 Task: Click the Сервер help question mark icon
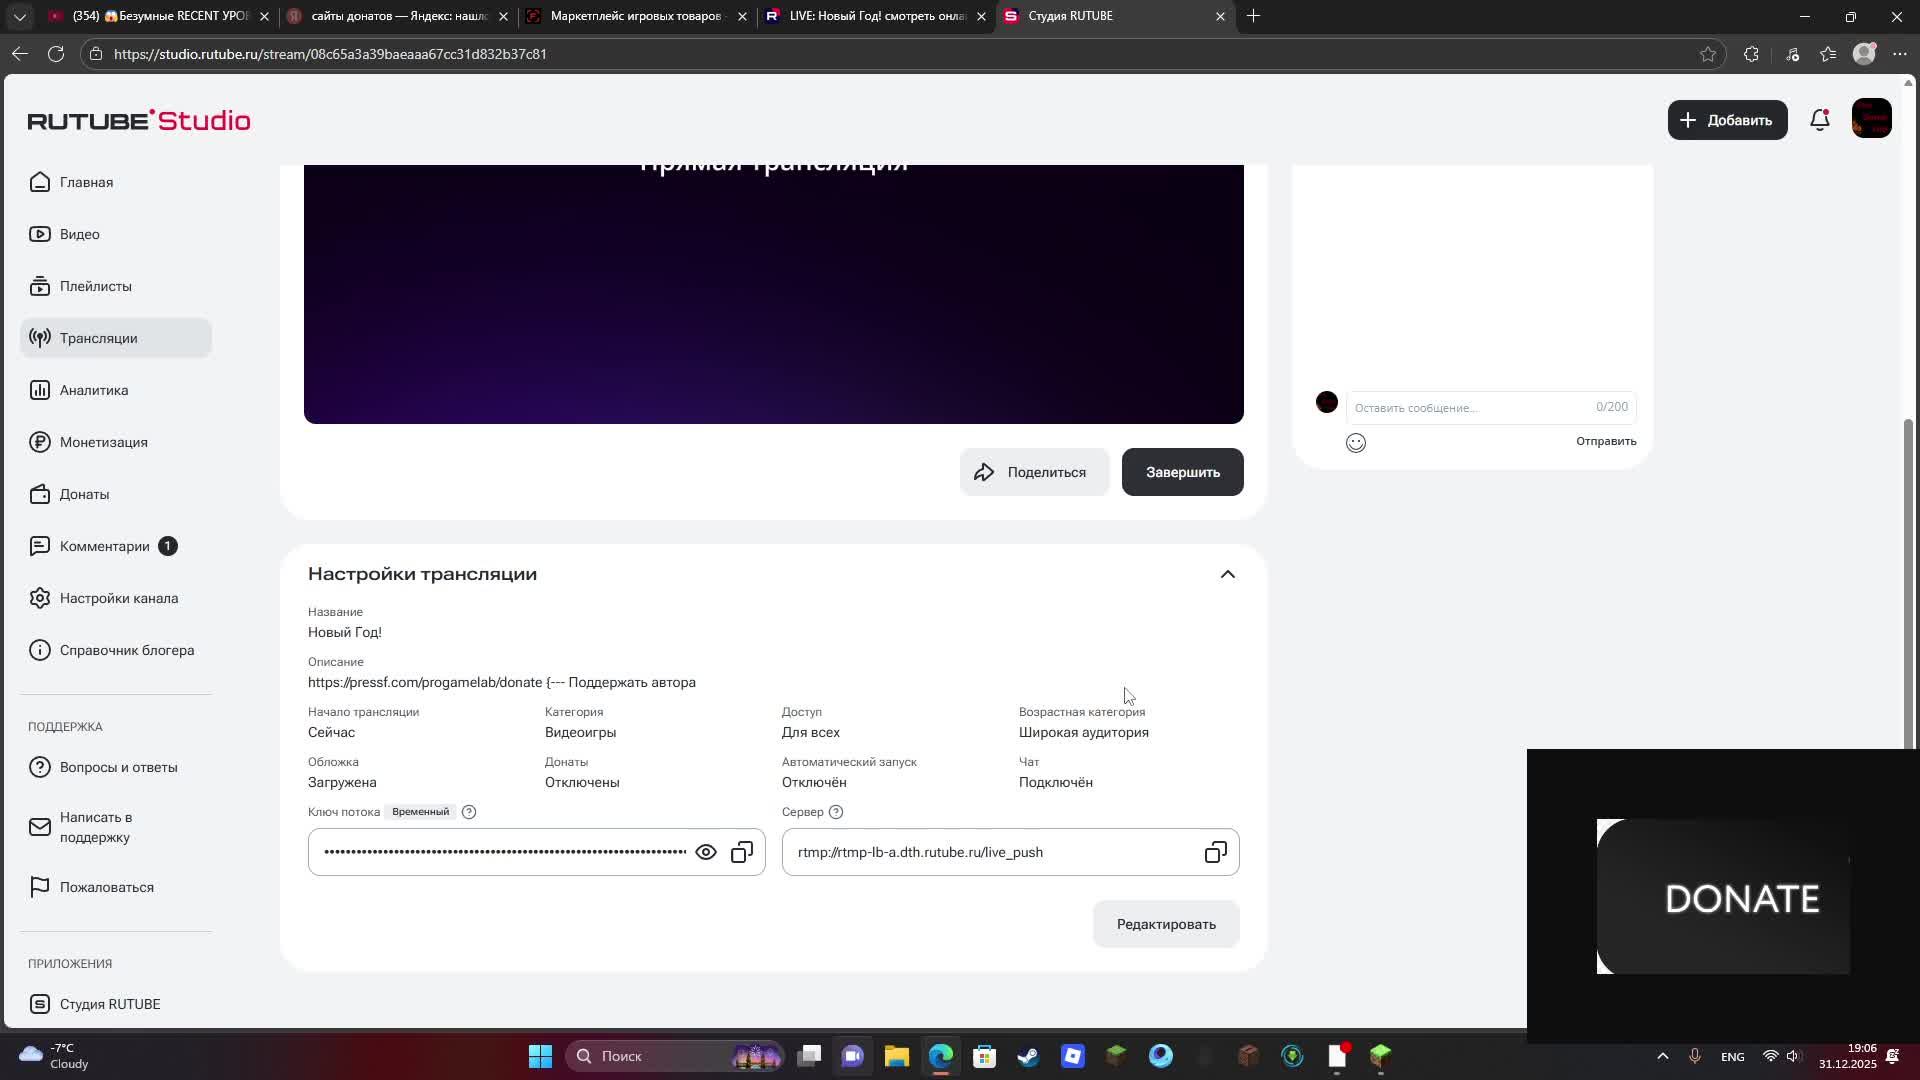coord(836,812)
